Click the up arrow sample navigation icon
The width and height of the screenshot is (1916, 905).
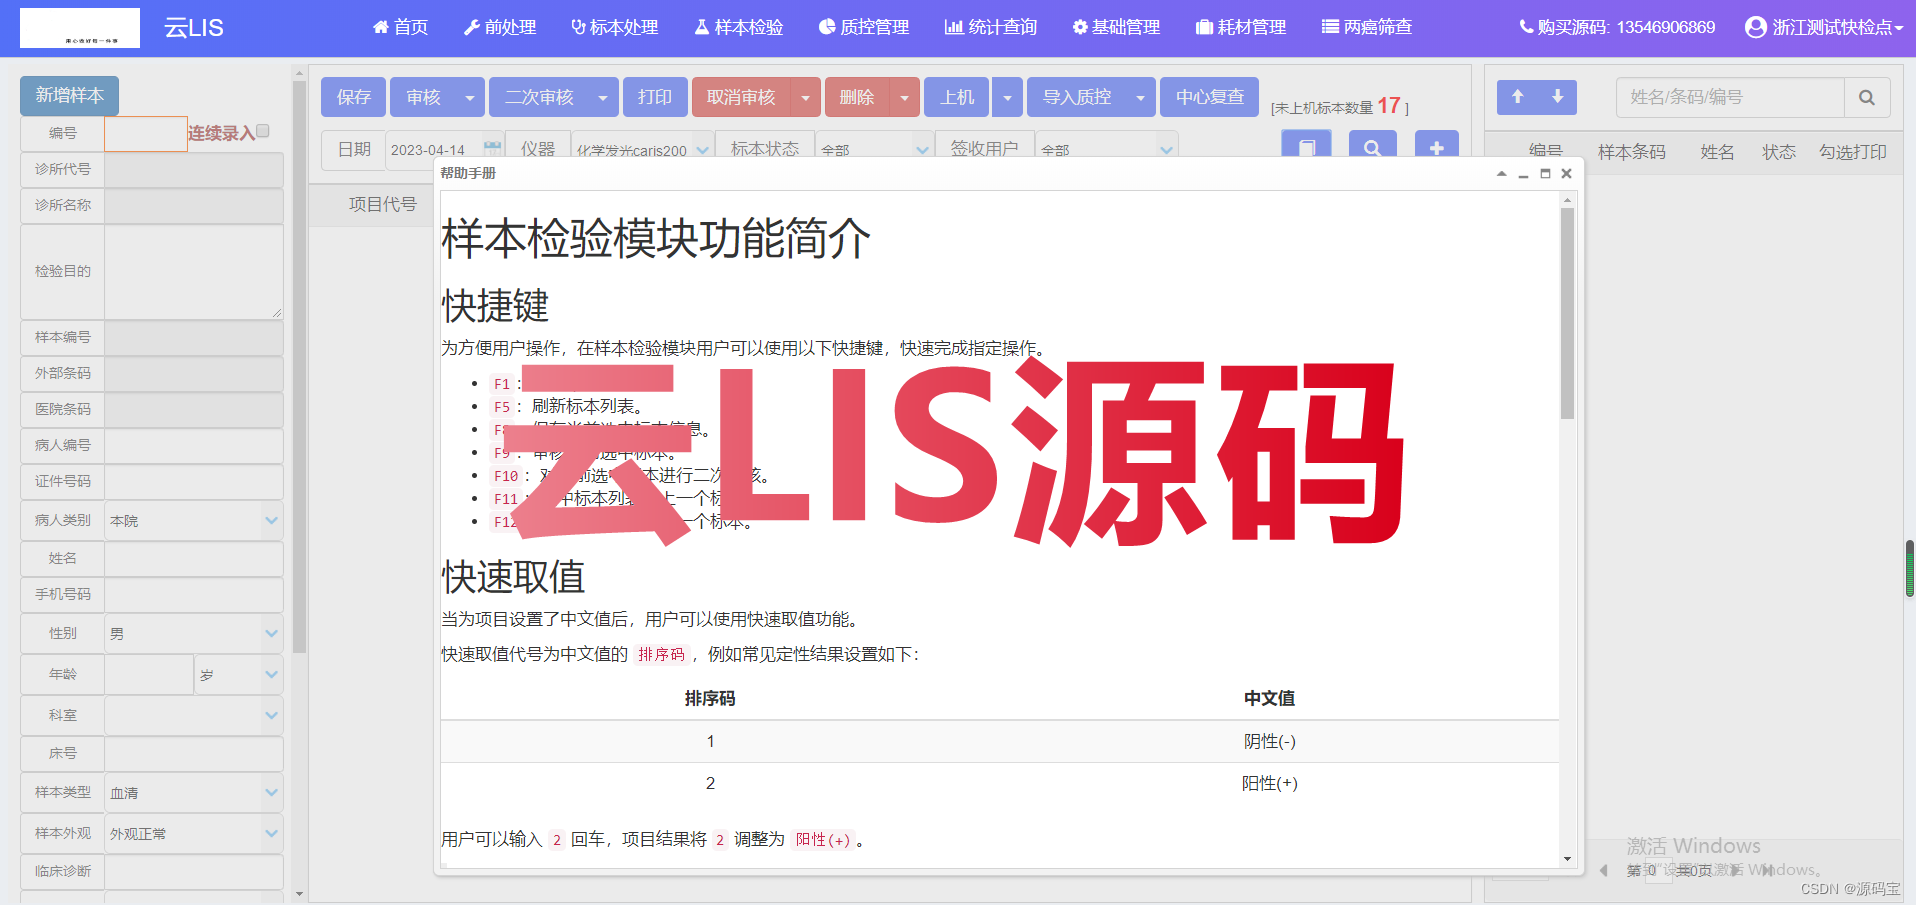1518,97
